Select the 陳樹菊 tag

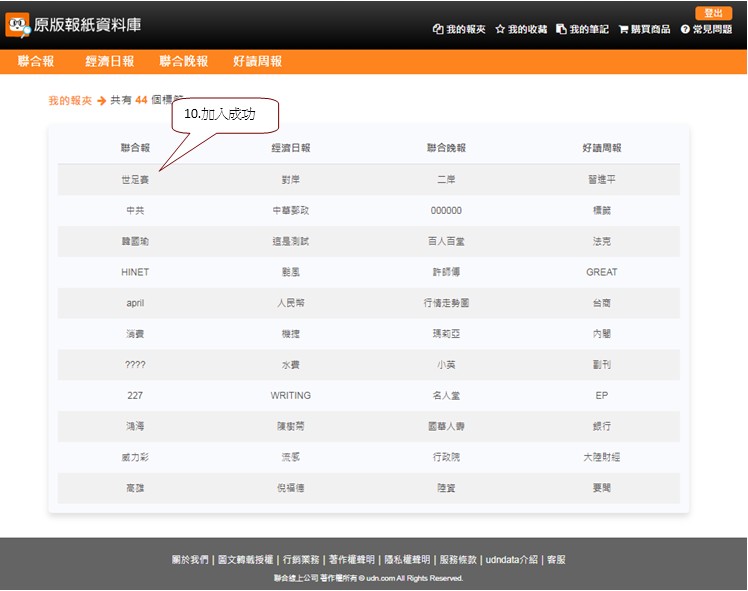tap(291, 426)
